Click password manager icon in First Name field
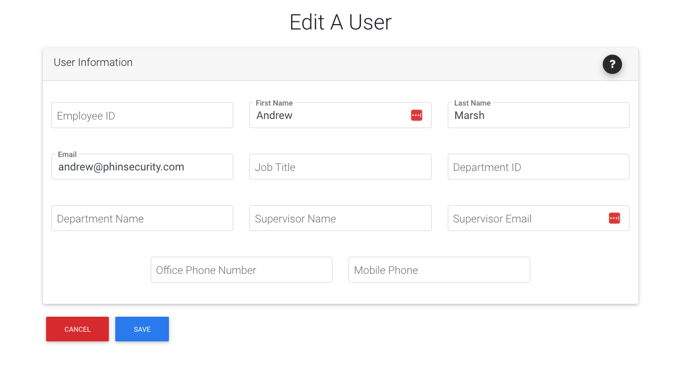Viewport: 688px width, 373px height. coord(416,115)
